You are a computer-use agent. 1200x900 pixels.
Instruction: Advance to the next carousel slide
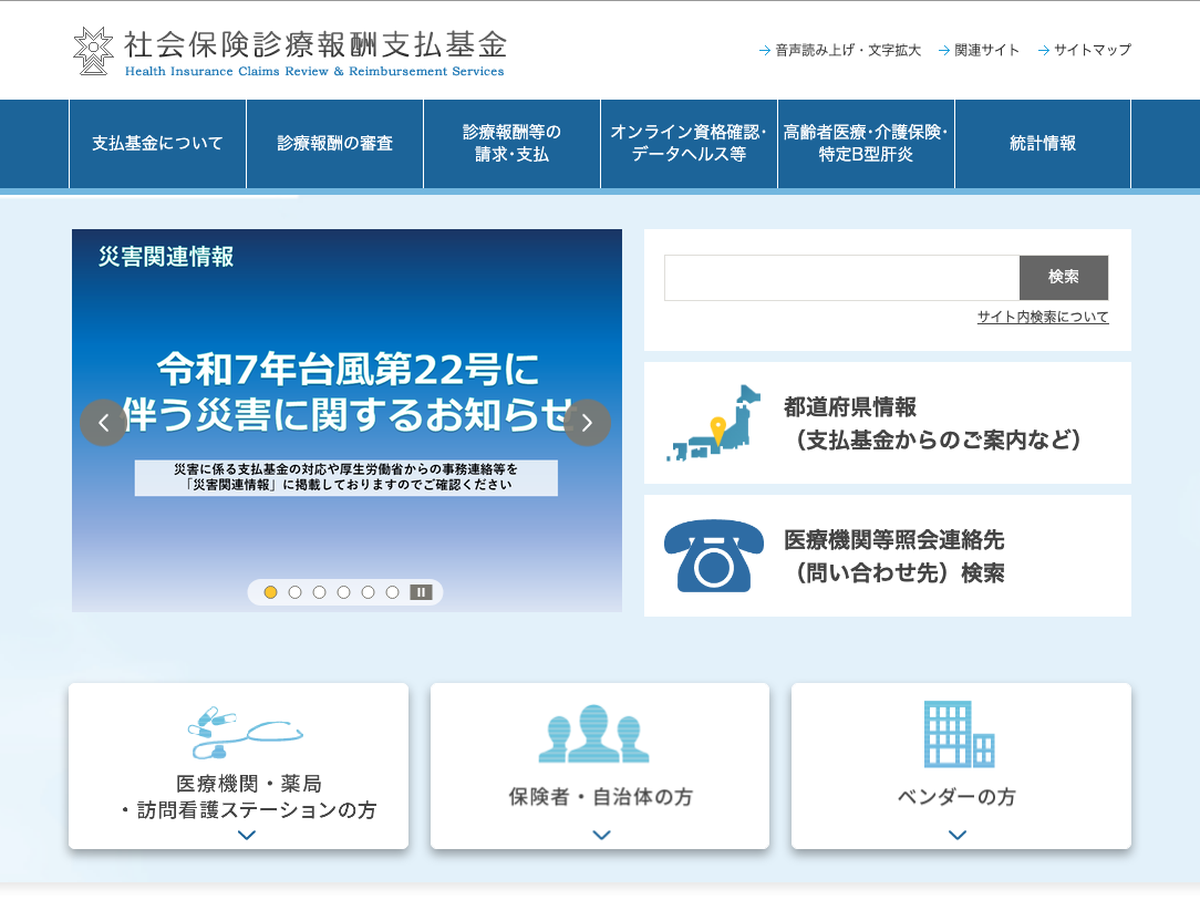pyautogui.click(x=587, y=423)
